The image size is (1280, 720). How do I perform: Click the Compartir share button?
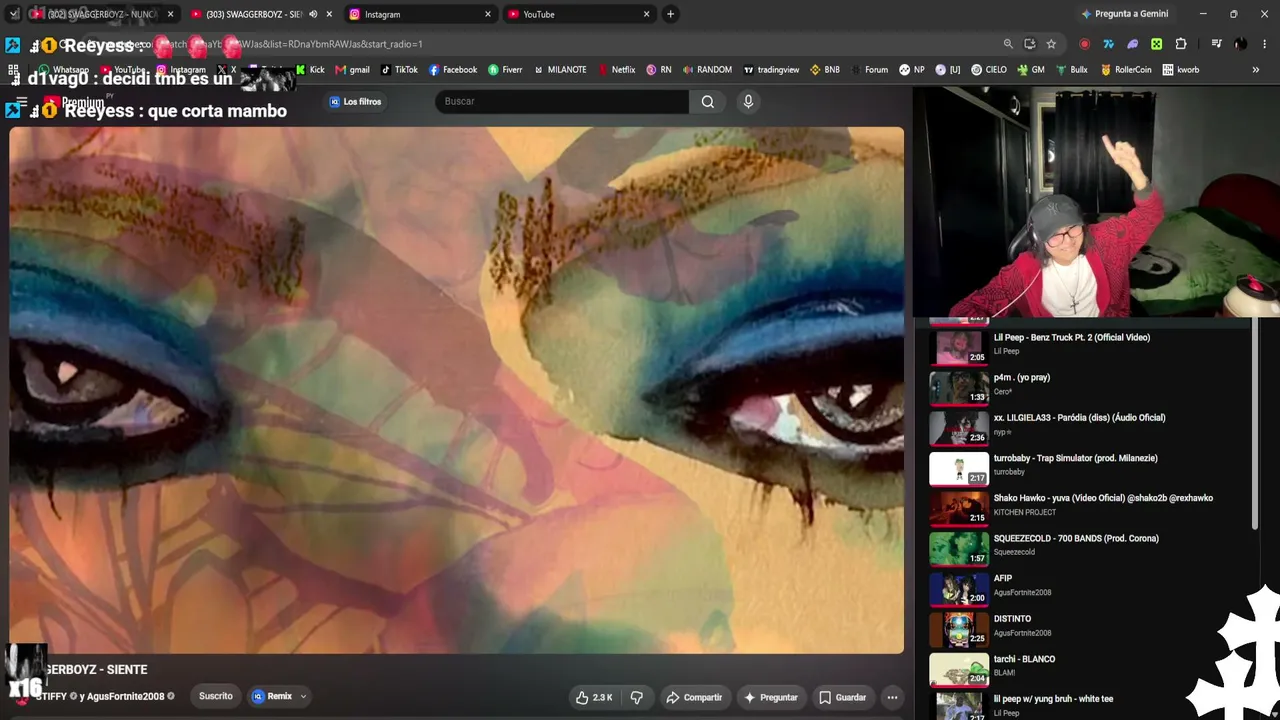[694, 697]
